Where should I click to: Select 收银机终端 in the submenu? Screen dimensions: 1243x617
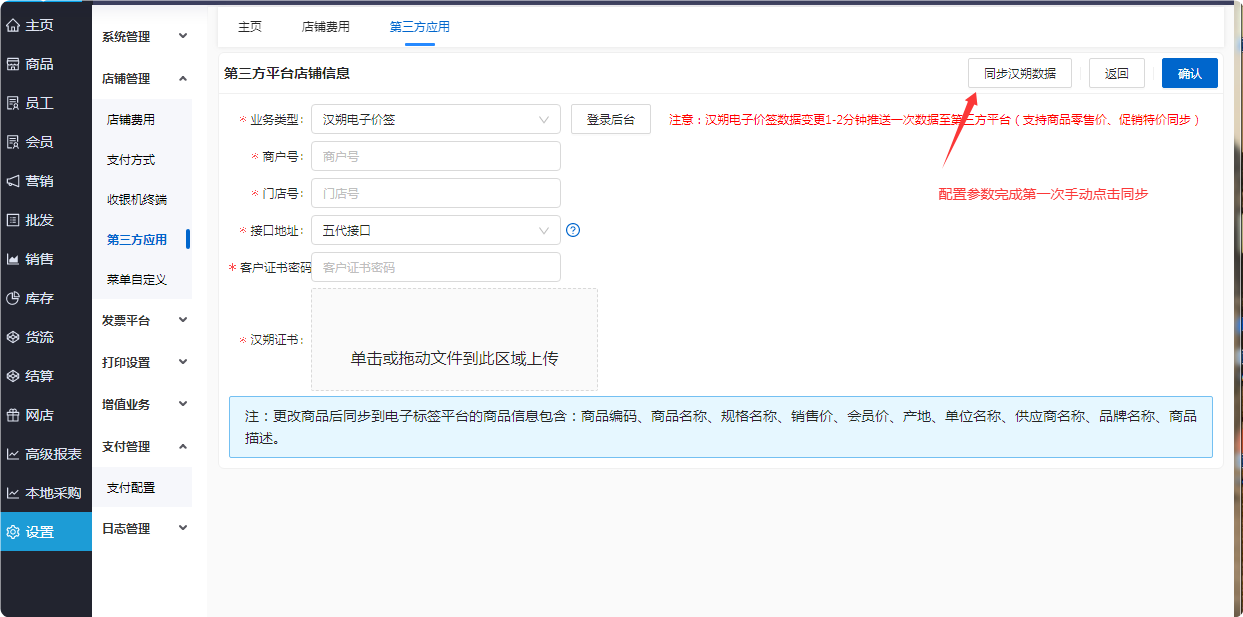click(x=137, y=199)
